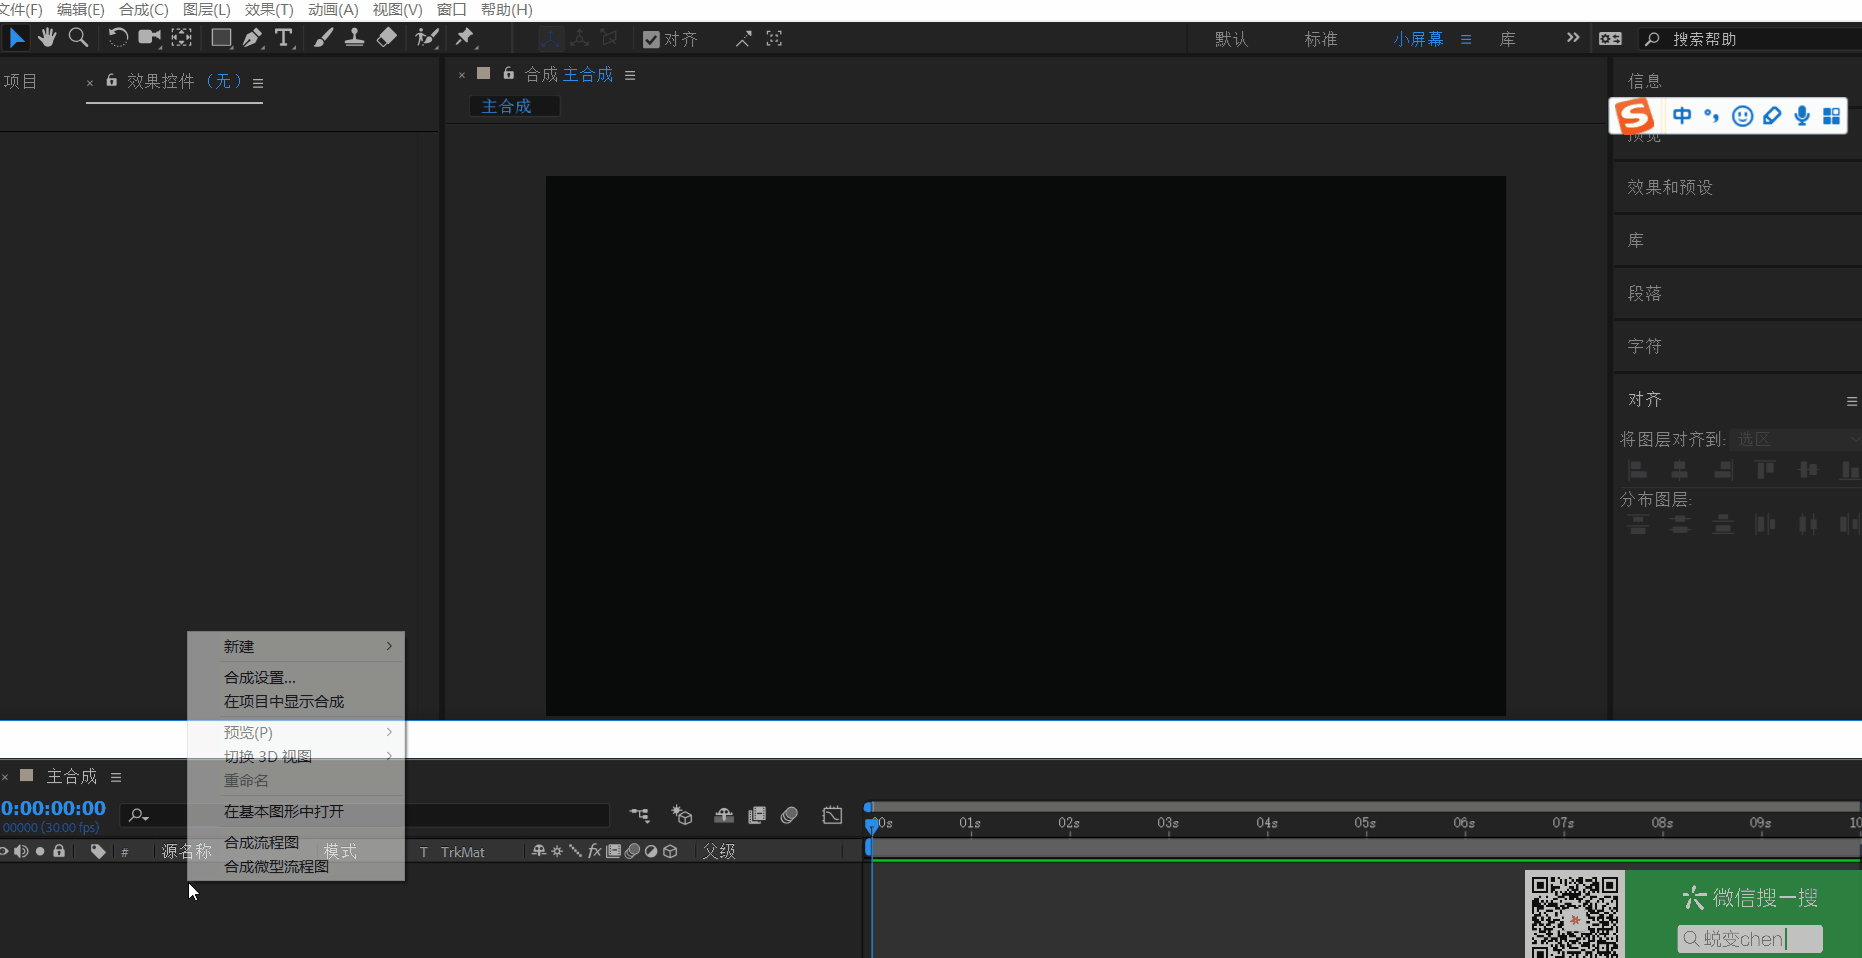Select the Pen tool
This screenshot has width=1862, height=958.
252,38
